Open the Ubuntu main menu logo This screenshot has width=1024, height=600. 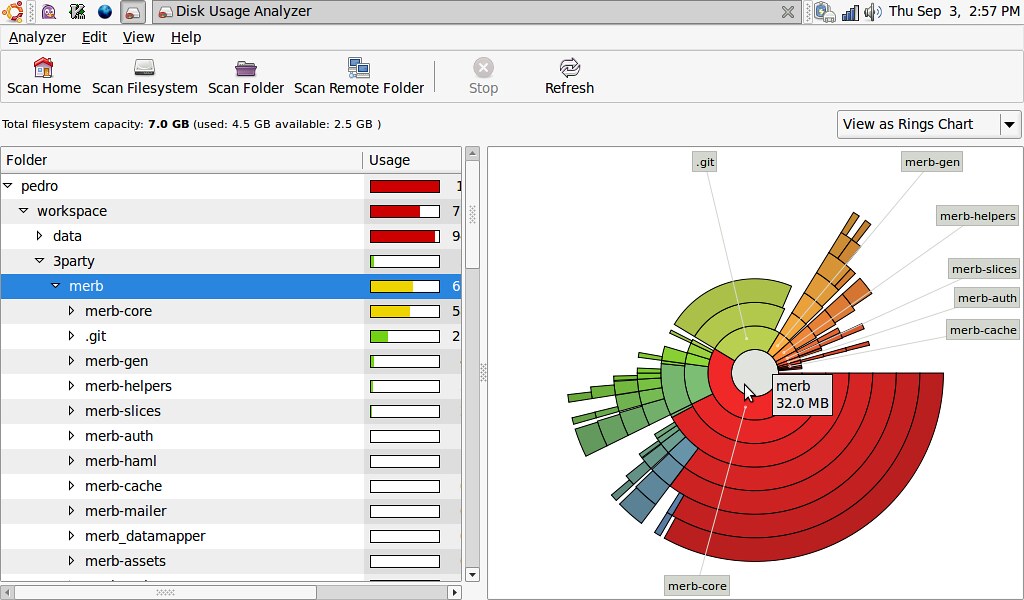click(x=12, y=11)
